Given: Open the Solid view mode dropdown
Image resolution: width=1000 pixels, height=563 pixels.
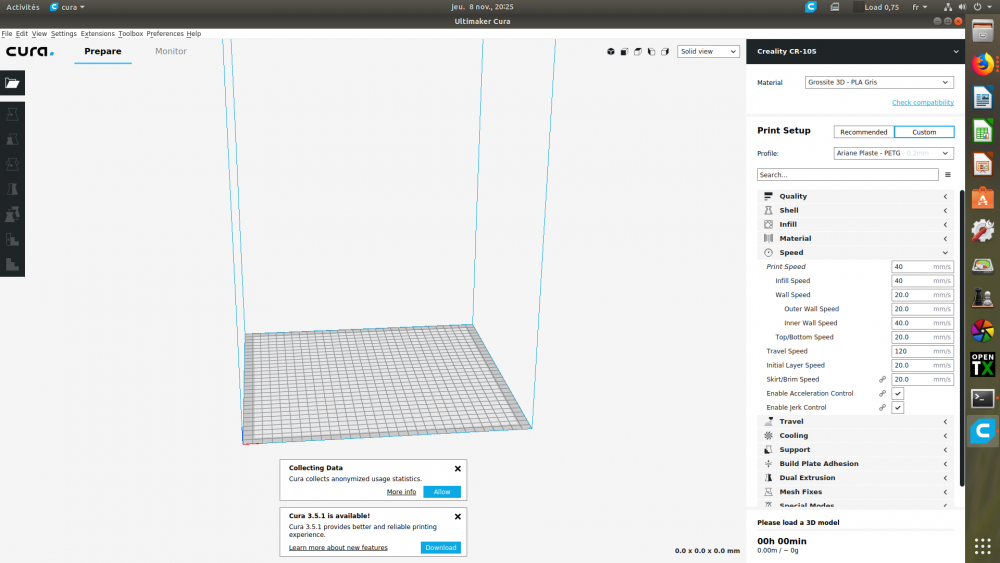Looking at the screenshot, I should tap(708, 52).
